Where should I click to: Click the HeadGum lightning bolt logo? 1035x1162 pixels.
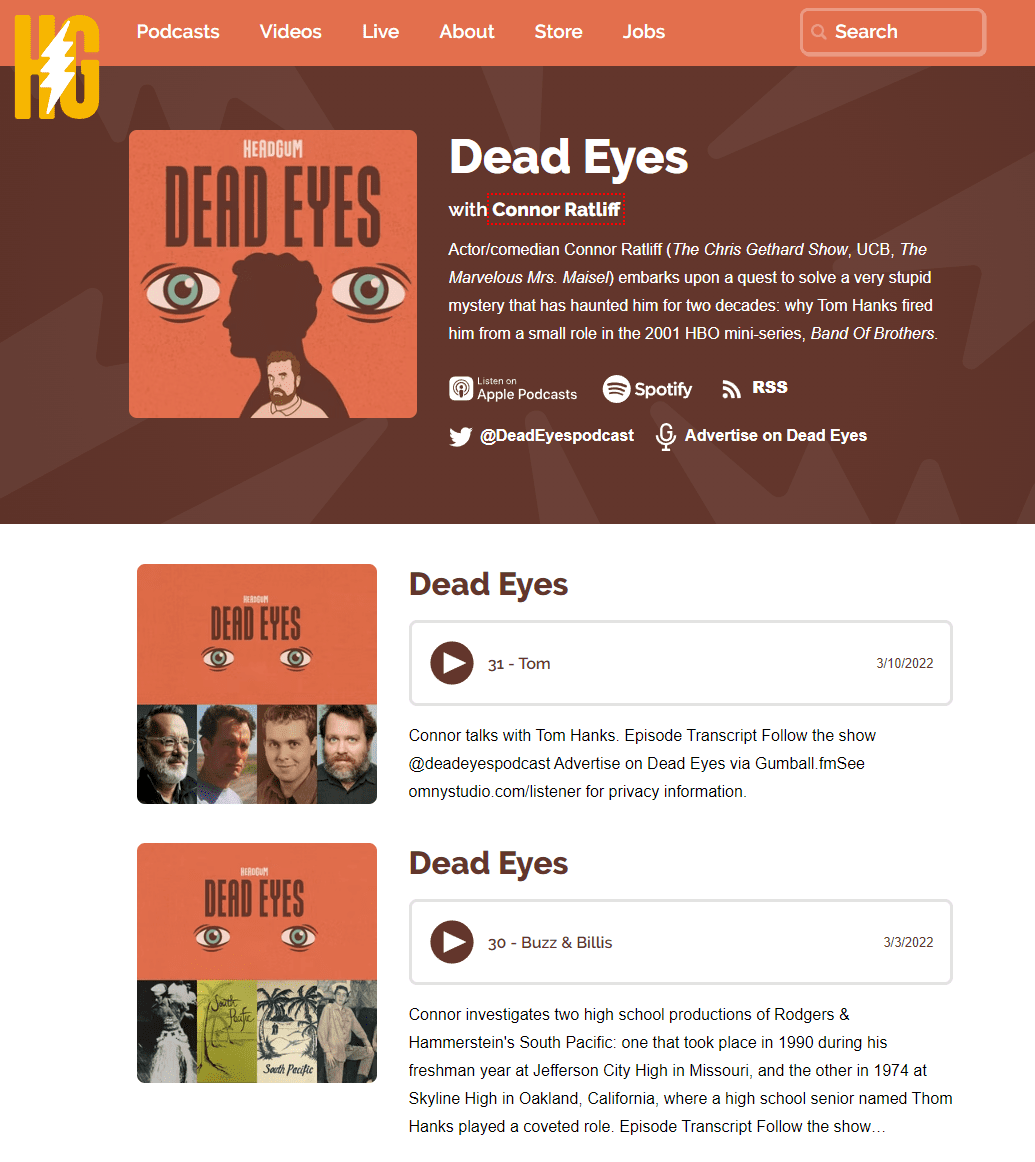(x=57, y=67)
